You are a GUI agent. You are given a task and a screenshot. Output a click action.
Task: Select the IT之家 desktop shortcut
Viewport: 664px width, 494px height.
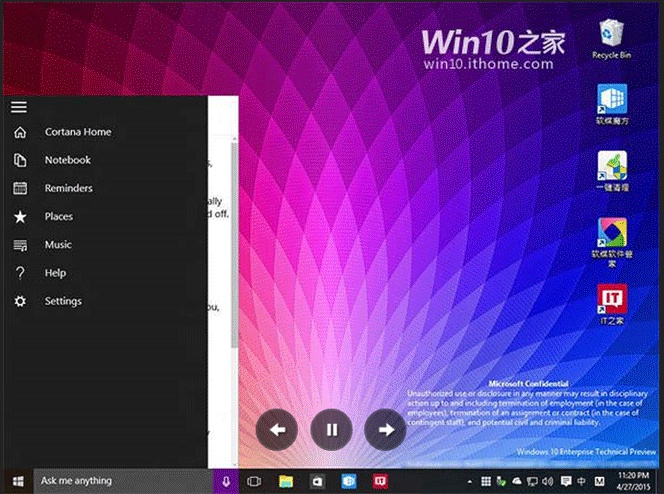612,304
